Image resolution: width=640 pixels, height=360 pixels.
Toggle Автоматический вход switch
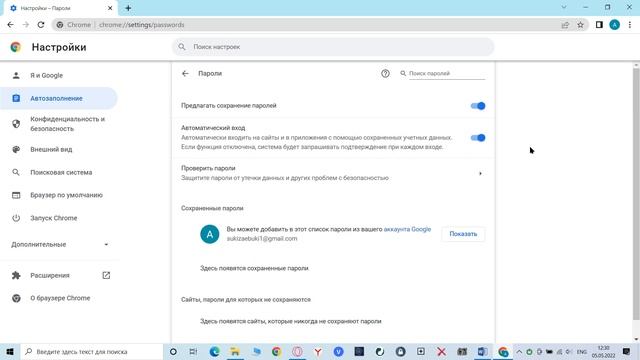coord(478,138)
